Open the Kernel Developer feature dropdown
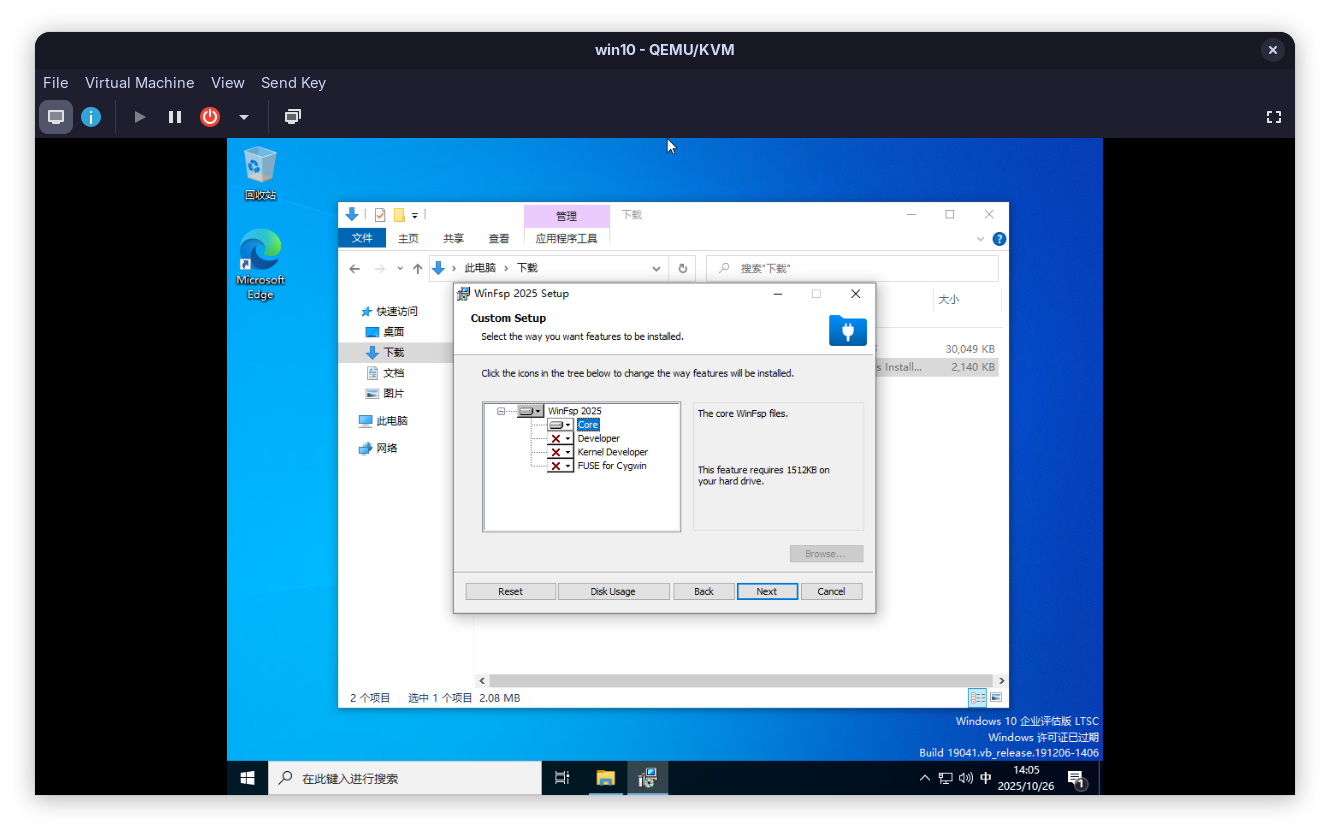Image resolution: width=1330 pixels, height=833 pixels. [561, 452]
